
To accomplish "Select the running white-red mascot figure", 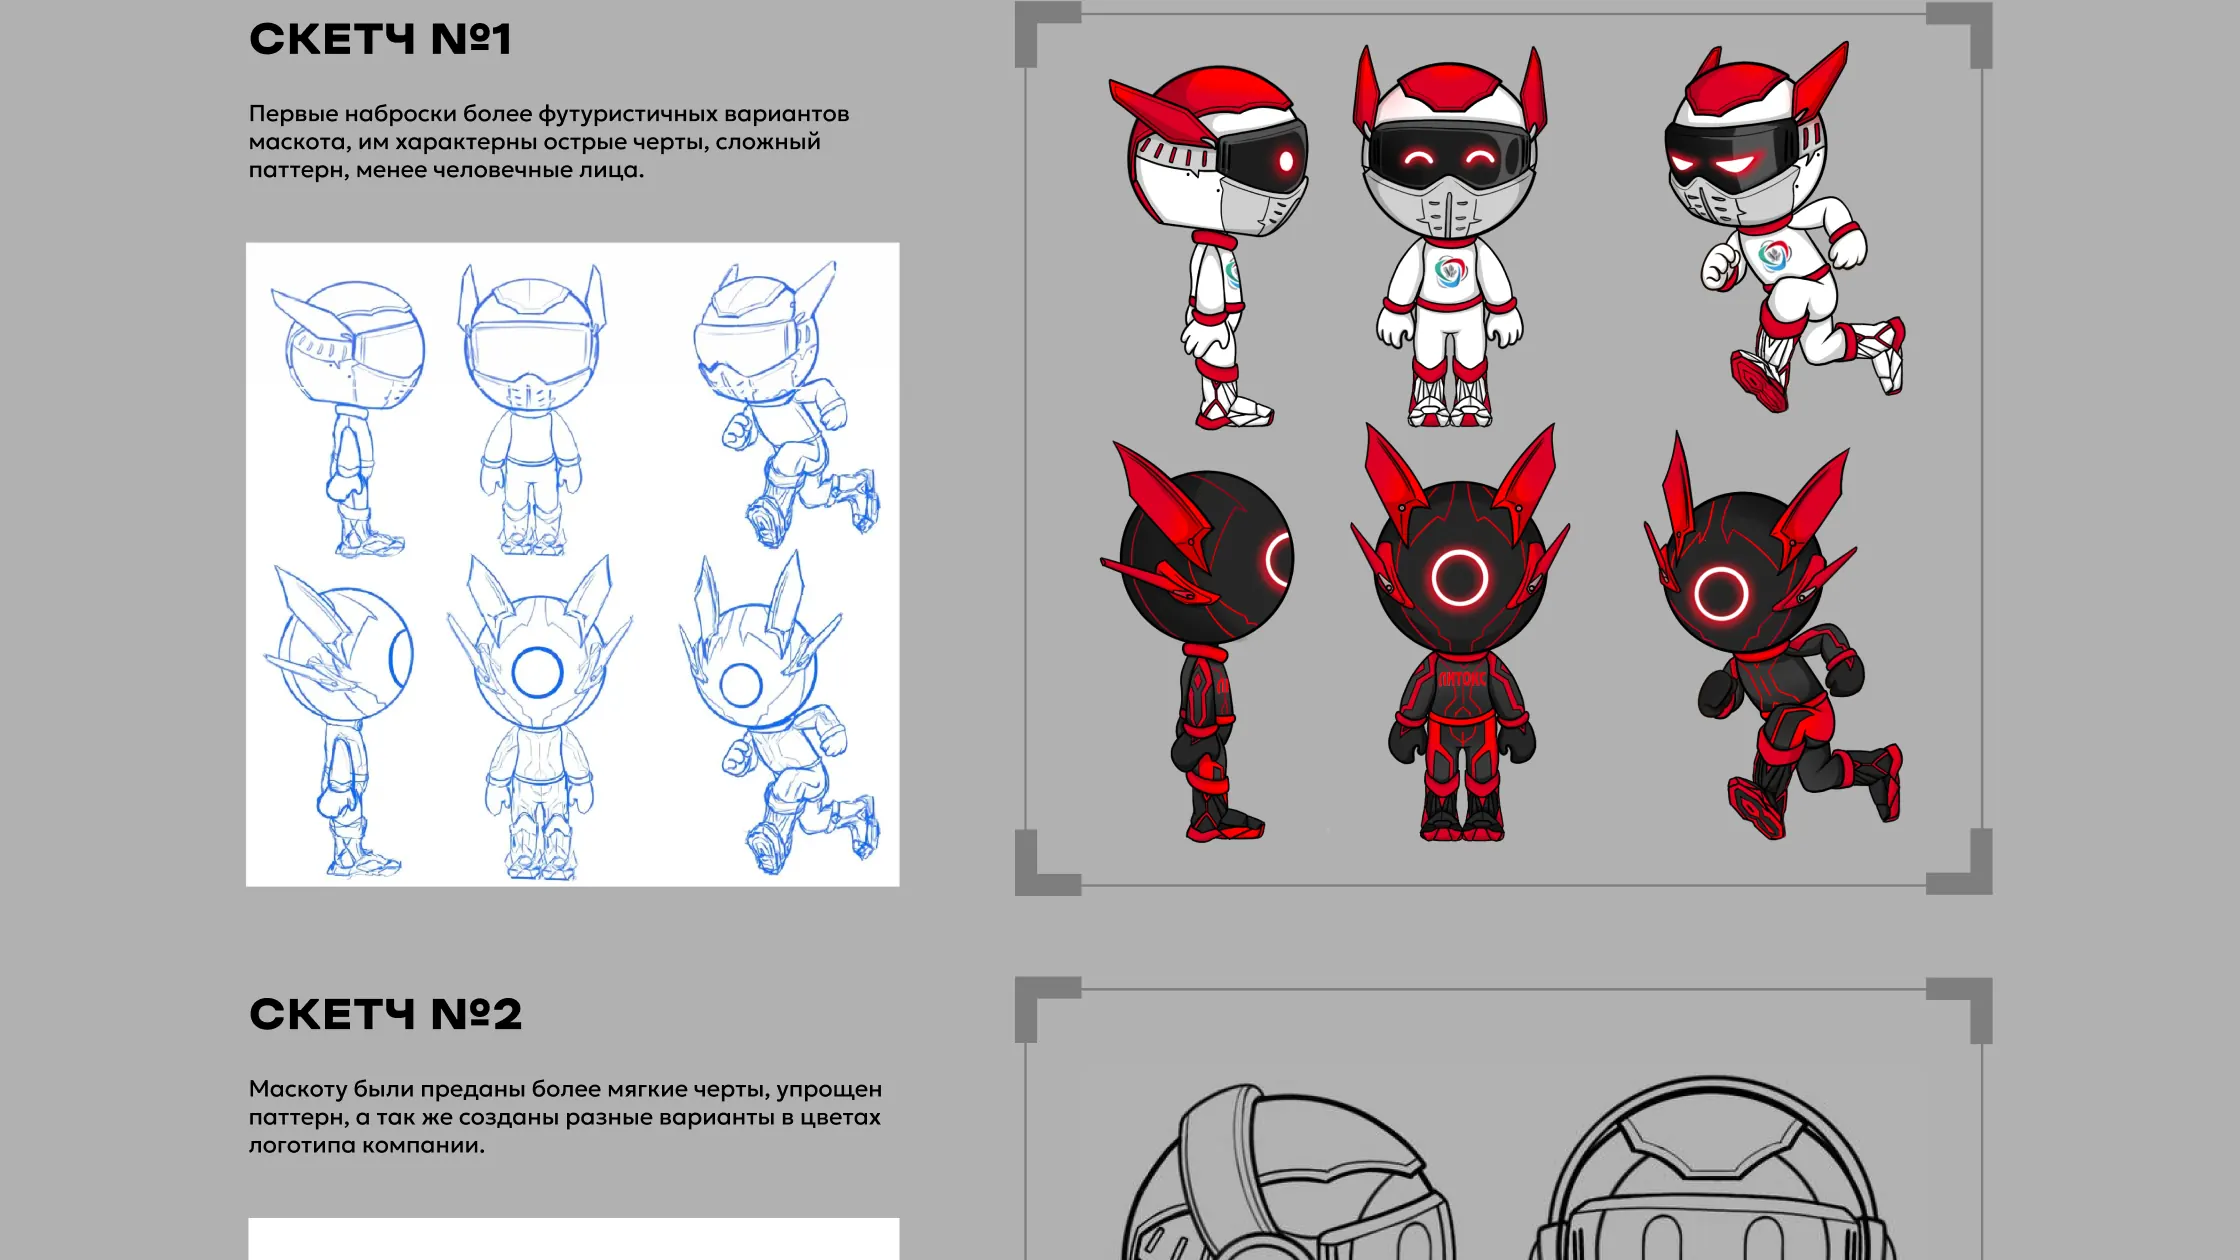I will tap(1785, 227).
